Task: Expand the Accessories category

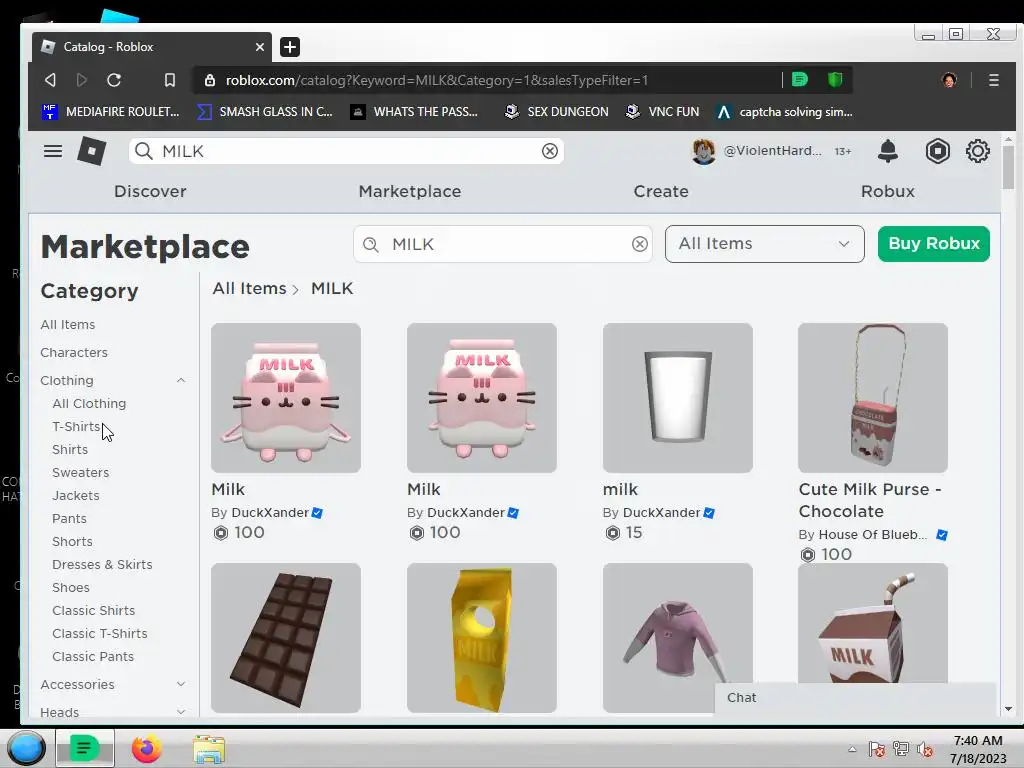Action: click(x=181, y=684)
